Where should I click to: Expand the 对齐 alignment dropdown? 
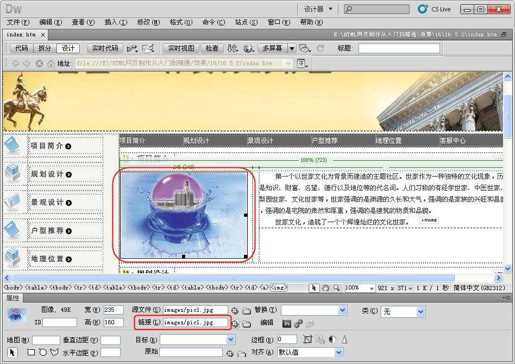[x=339, y=352]
